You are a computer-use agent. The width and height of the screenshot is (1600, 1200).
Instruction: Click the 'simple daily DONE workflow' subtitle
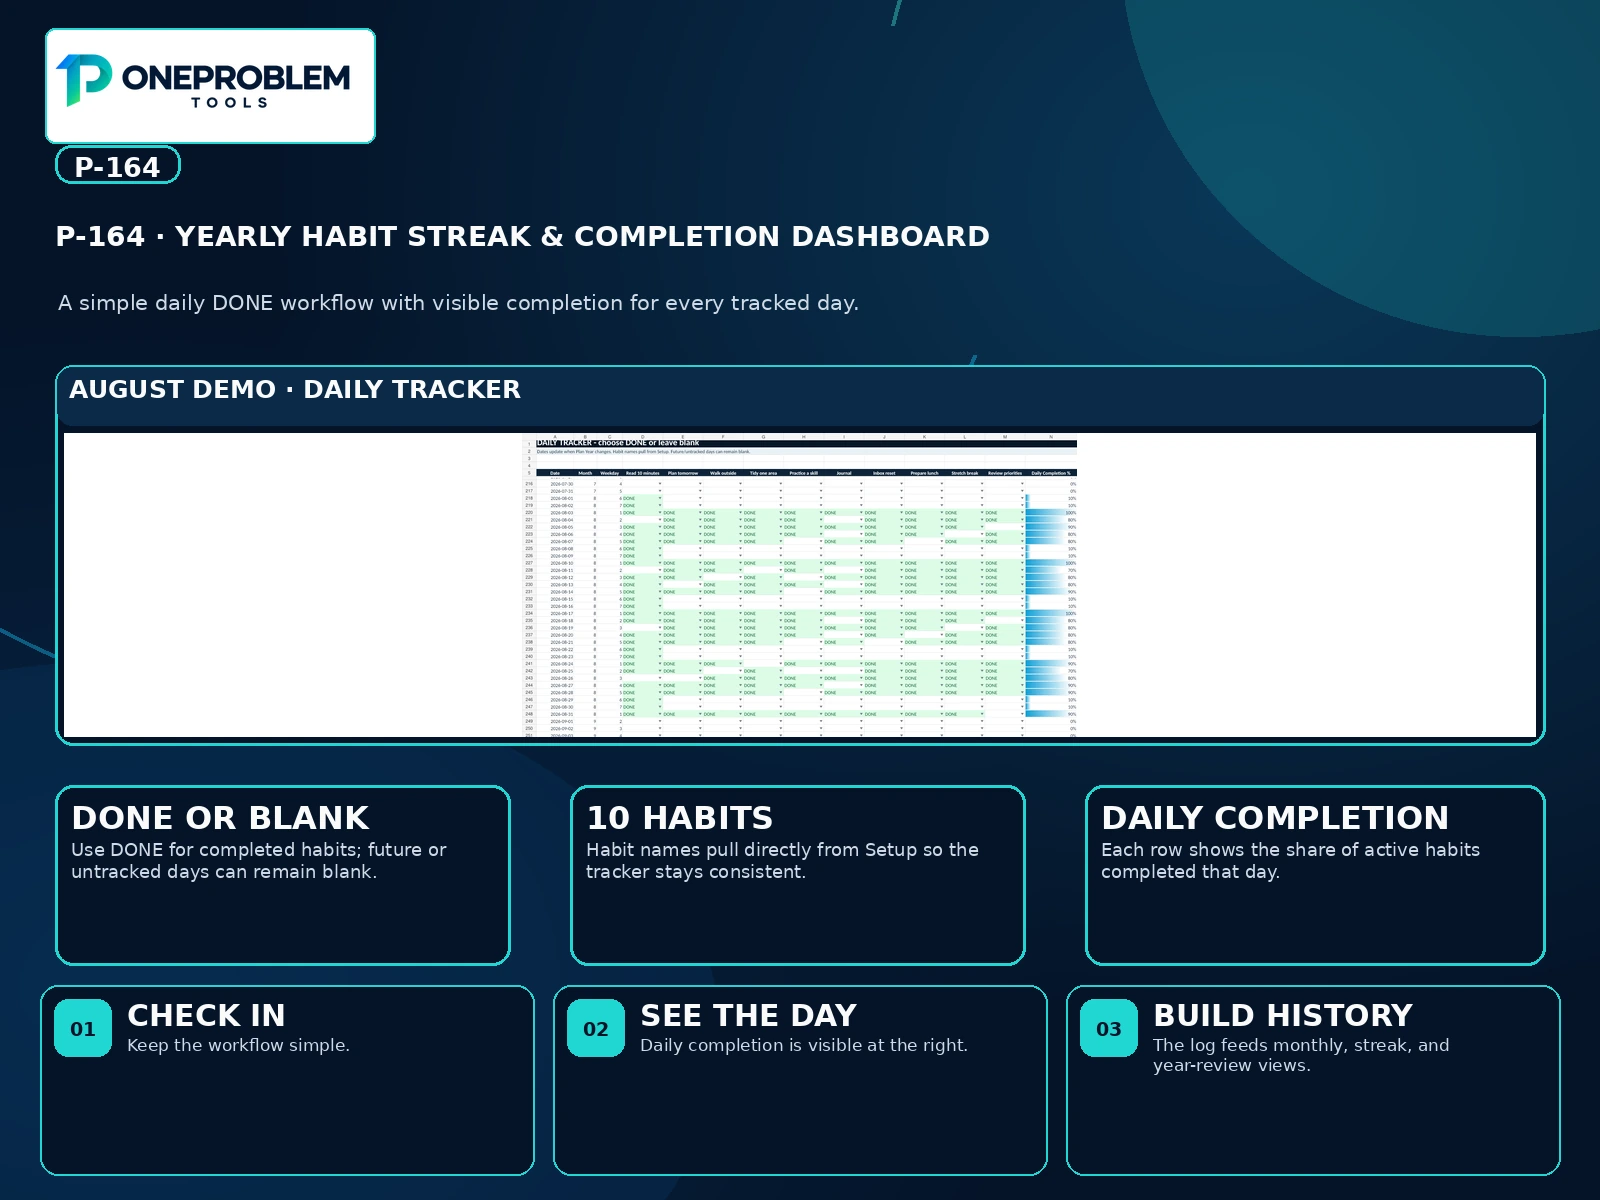[458, 303]
